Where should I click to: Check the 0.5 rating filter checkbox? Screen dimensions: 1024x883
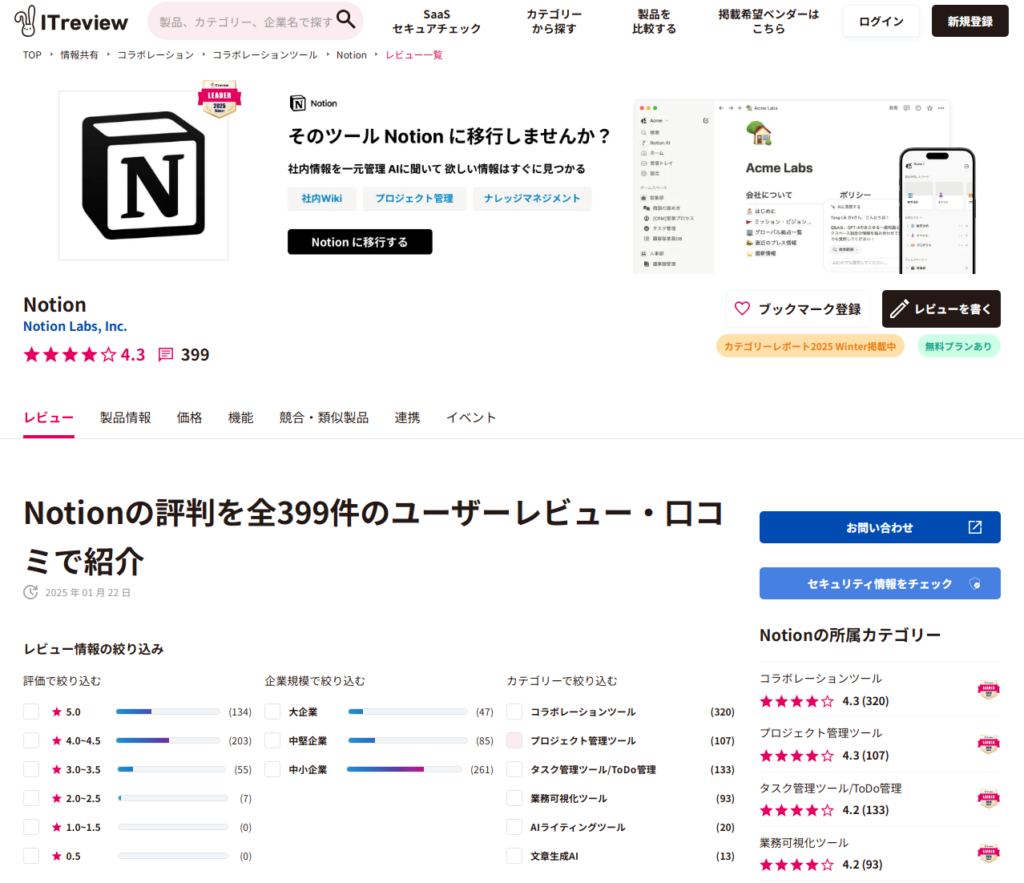31,856
